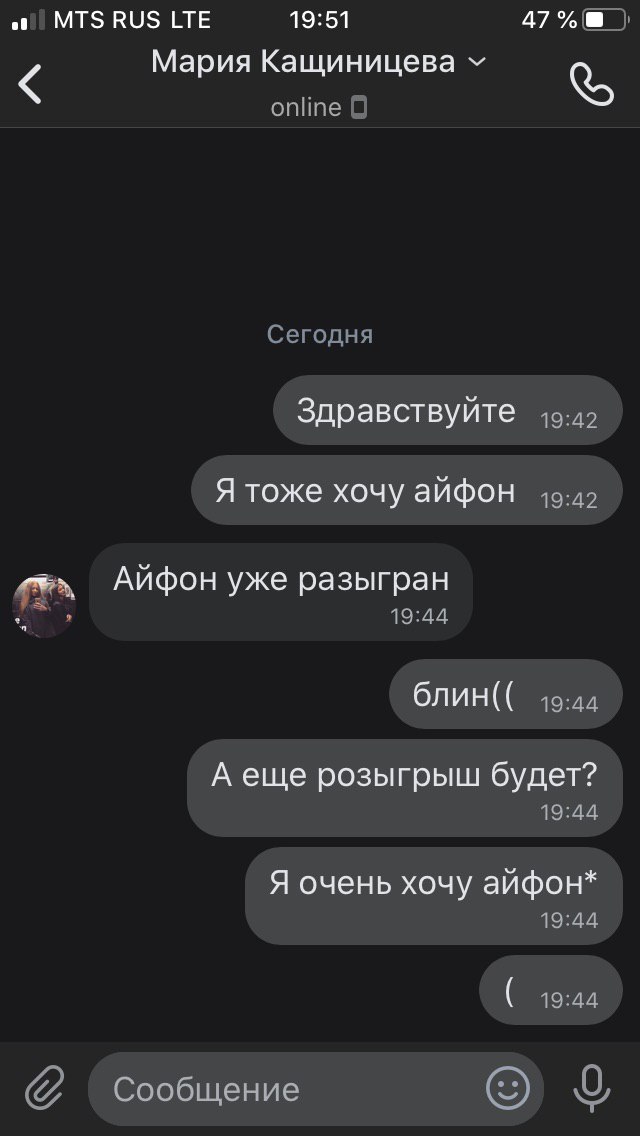Select the message Я очень хочу айфон*

pyautogui.click(x=433, y=895)
